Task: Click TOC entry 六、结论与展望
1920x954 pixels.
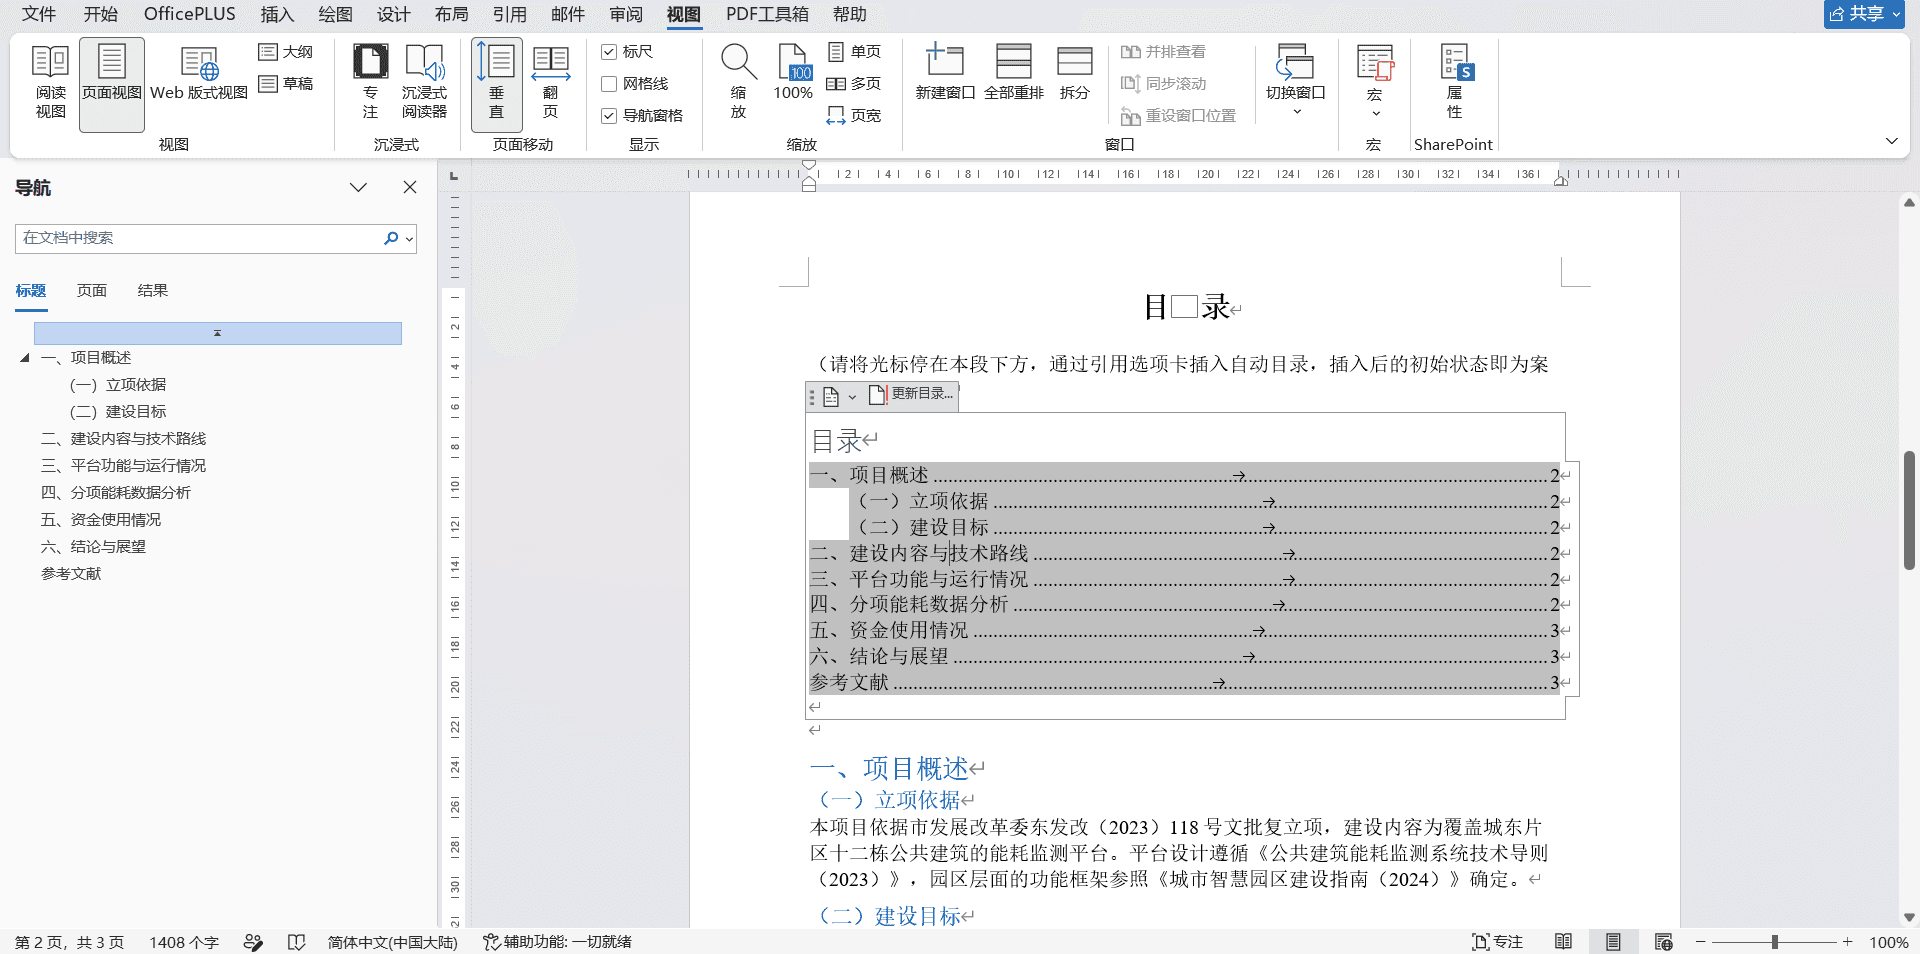Action: click(x=1184, y=657)
